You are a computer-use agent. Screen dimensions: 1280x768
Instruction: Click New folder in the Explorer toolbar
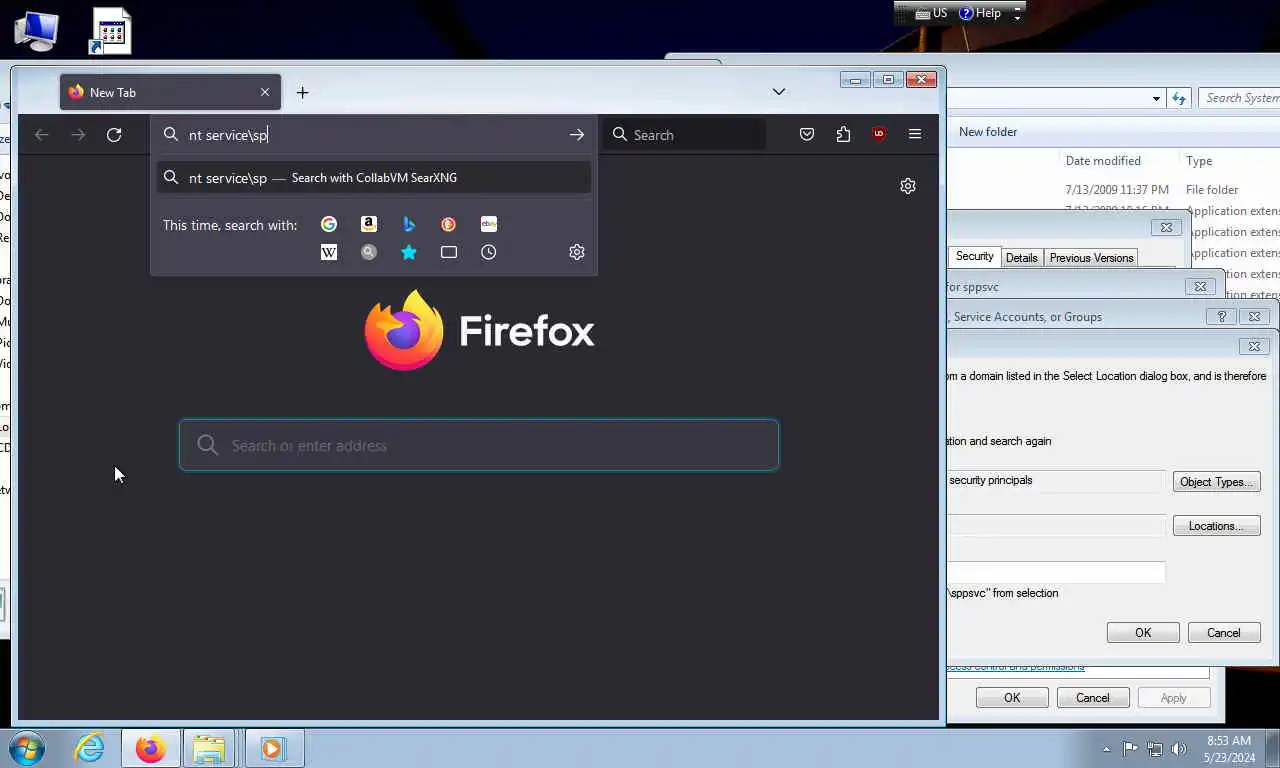pos(988,132)
